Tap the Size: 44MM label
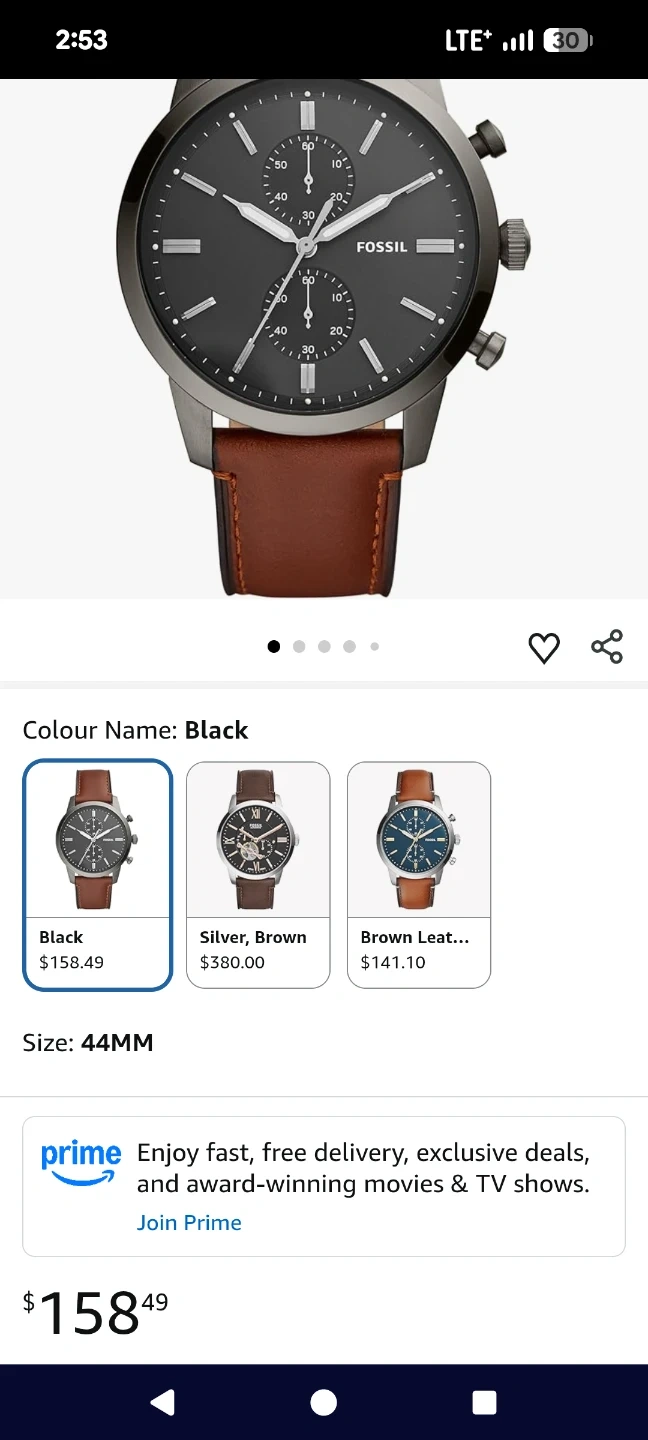Screen dimensions: 648x1440 (x=88, y=1043)
